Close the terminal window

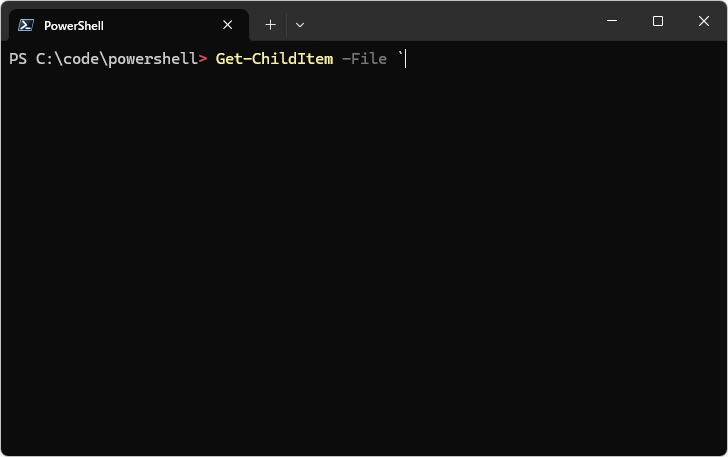(x=704, y=21)
